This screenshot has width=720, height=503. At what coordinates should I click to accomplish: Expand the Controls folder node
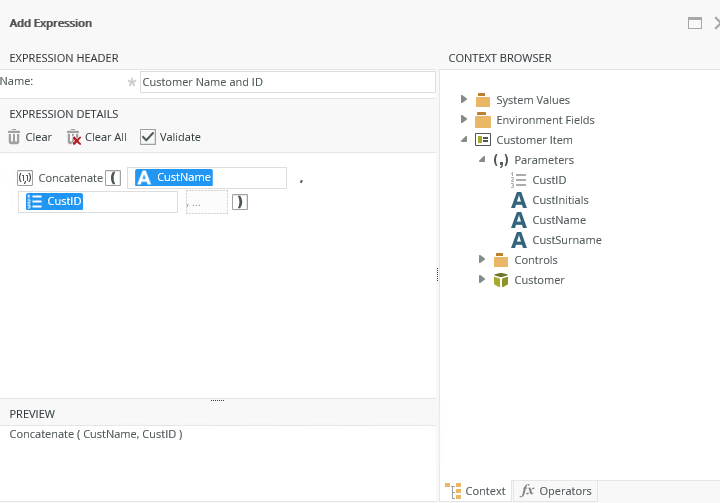pos(482,260)
